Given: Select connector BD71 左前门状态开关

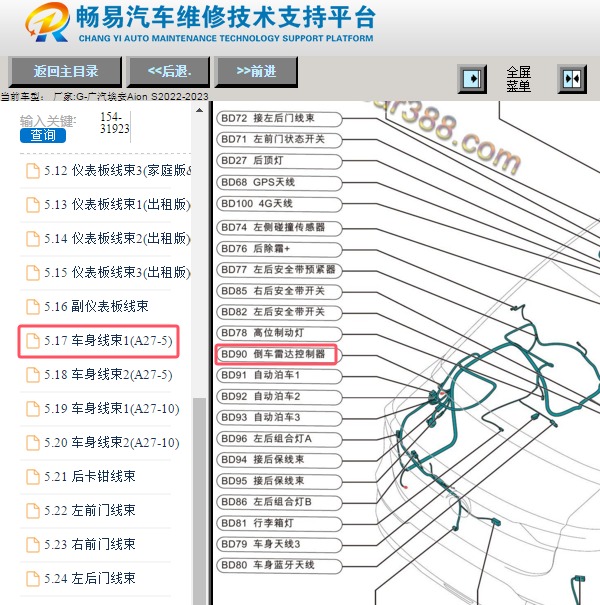Looking at the screenshot, I should coord(279,140).
